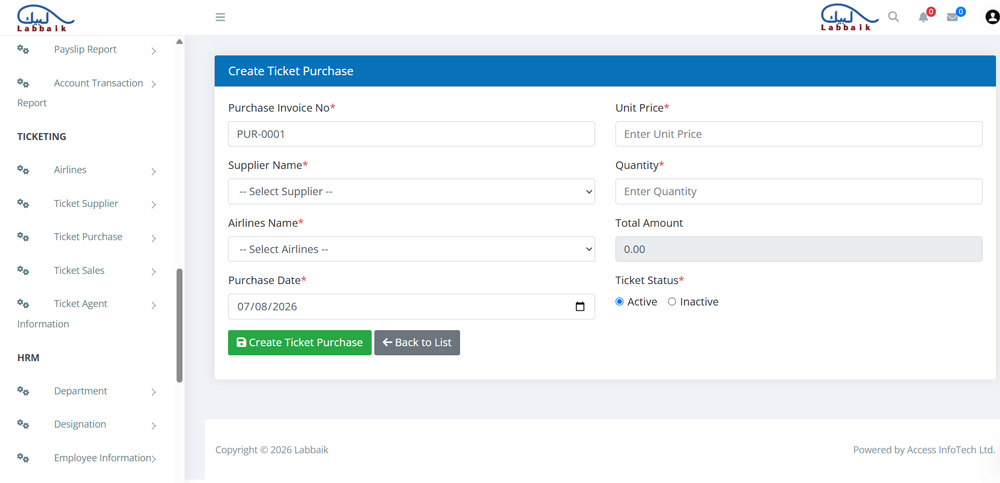Click the gear icon beside Department
Image resolution: width=1000 pixels, height=483 pixels.
point(23,390)
